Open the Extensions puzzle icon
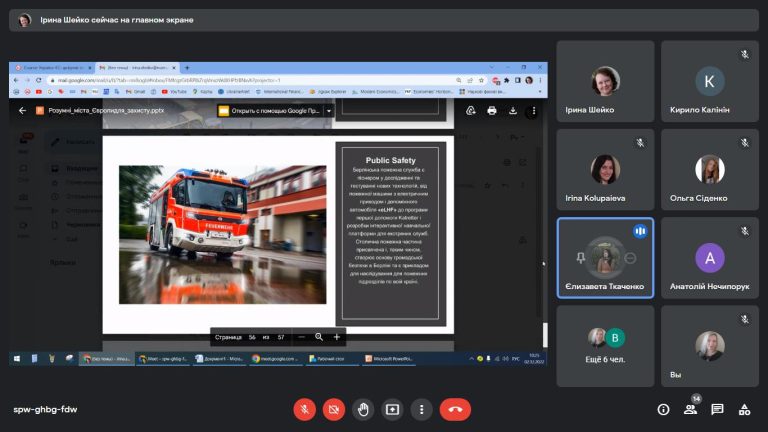Image resolution: width=768 pixels, height=432 pixels. pos(506,80)
